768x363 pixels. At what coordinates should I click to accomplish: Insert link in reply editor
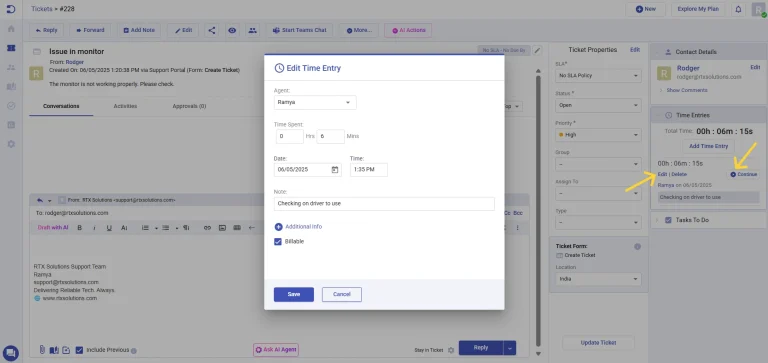pyautogui.click(x=207, y=228)
